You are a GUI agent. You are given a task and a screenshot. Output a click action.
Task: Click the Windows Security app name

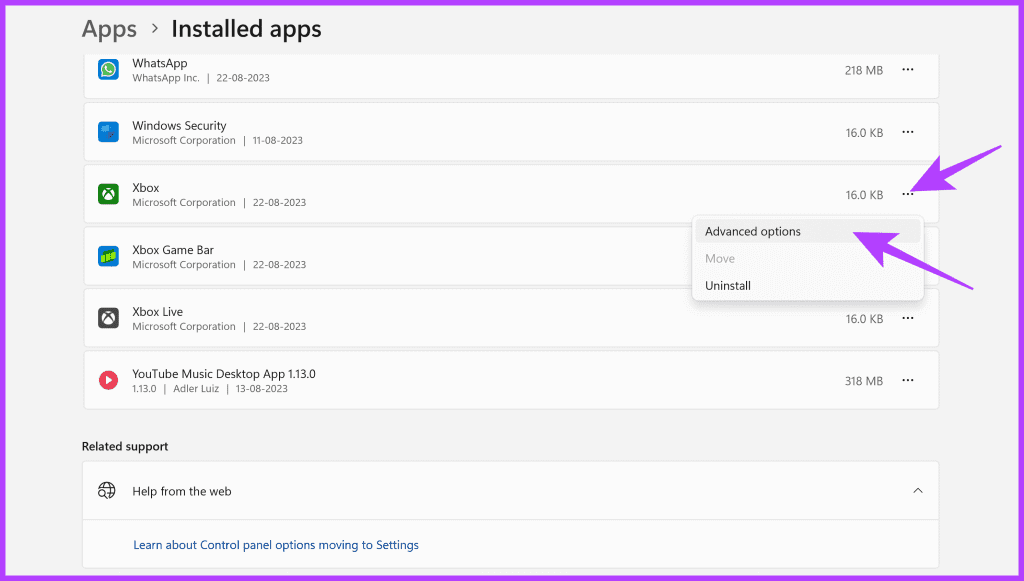click(x=179, y=125)
